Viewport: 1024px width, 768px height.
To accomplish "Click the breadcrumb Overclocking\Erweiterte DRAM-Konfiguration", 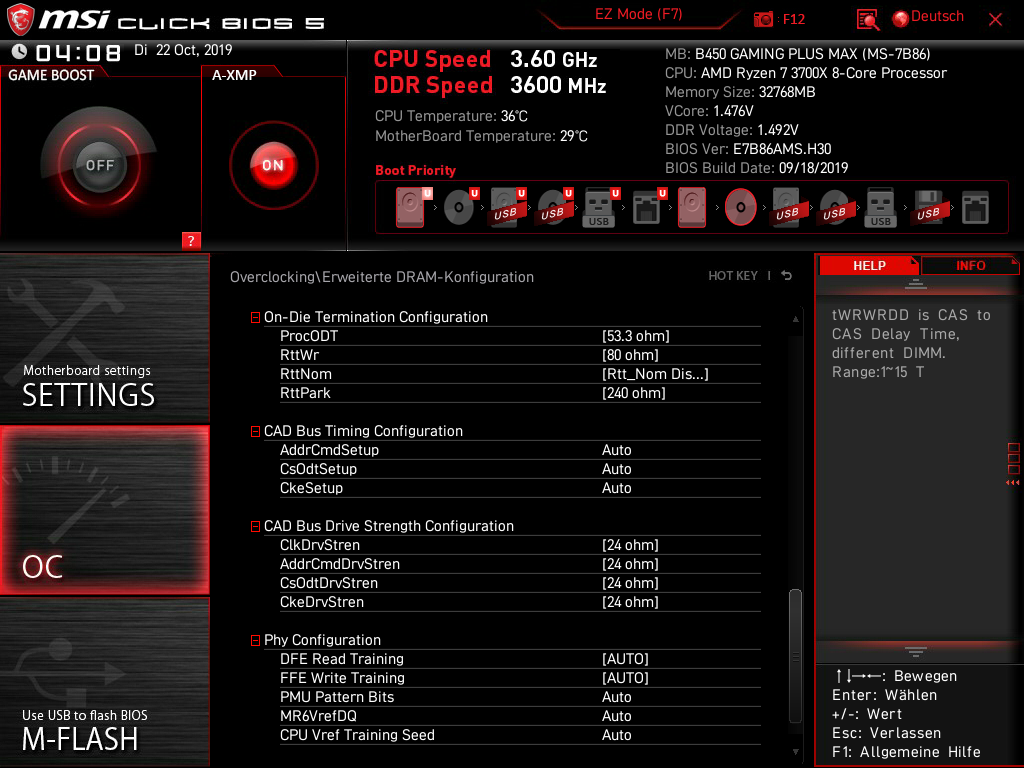I will click(381, 276).
